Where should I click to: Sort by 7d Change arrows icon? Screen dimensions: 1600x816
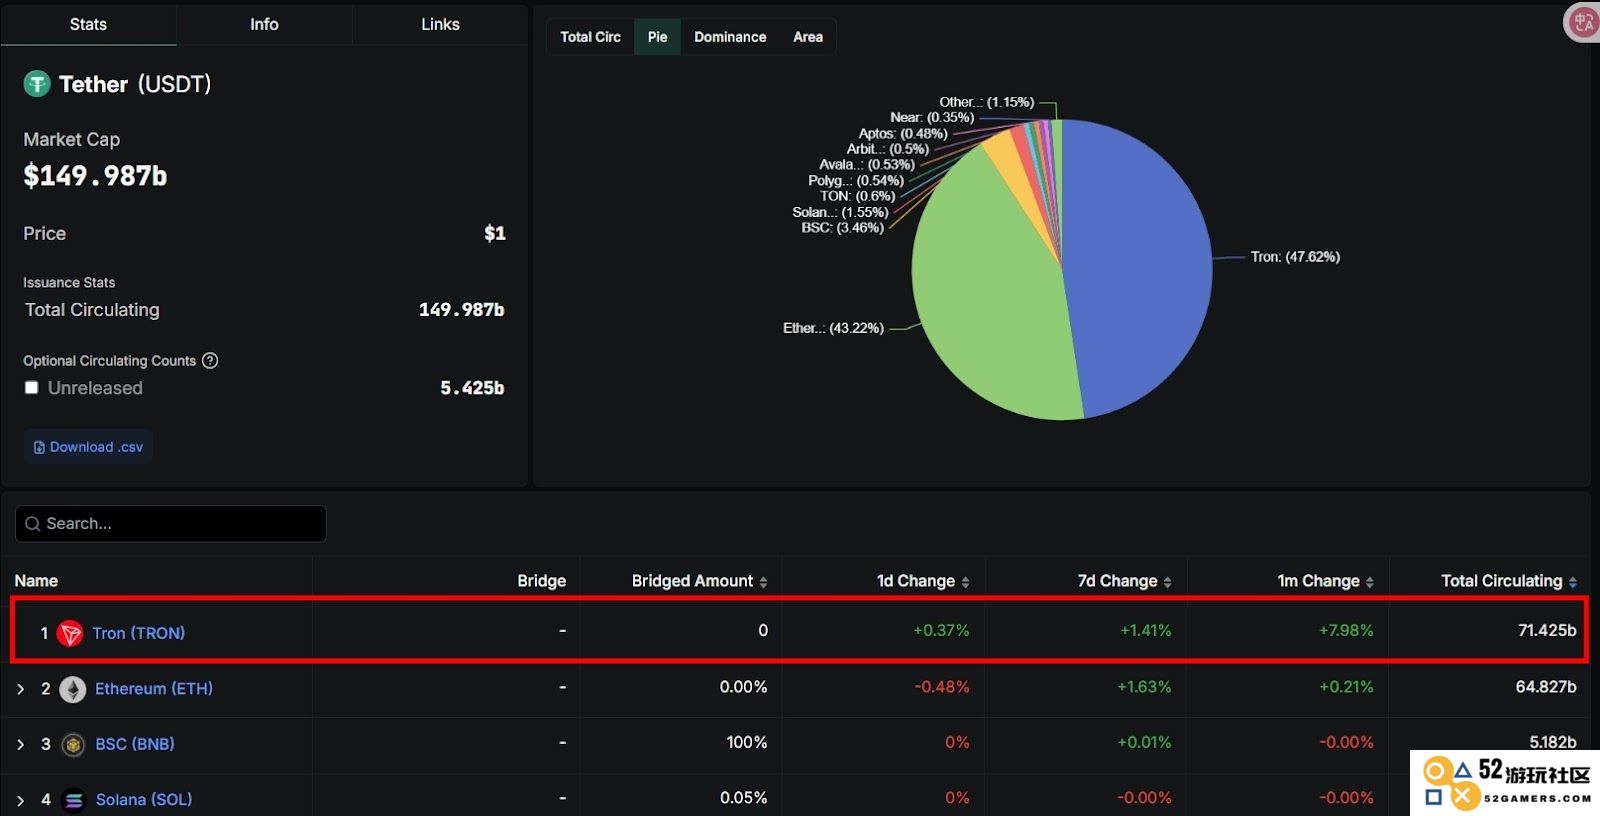point(1167,582)
